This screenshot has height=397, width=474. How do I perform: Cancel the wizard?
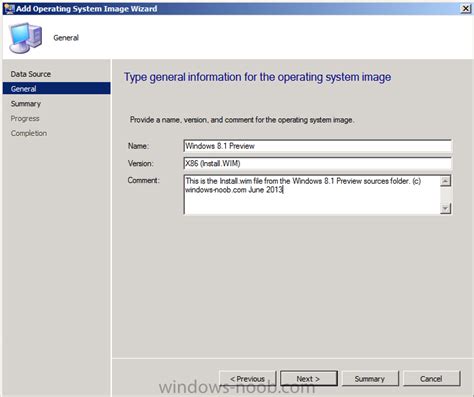pyautogui.click(x=431, y=379)
